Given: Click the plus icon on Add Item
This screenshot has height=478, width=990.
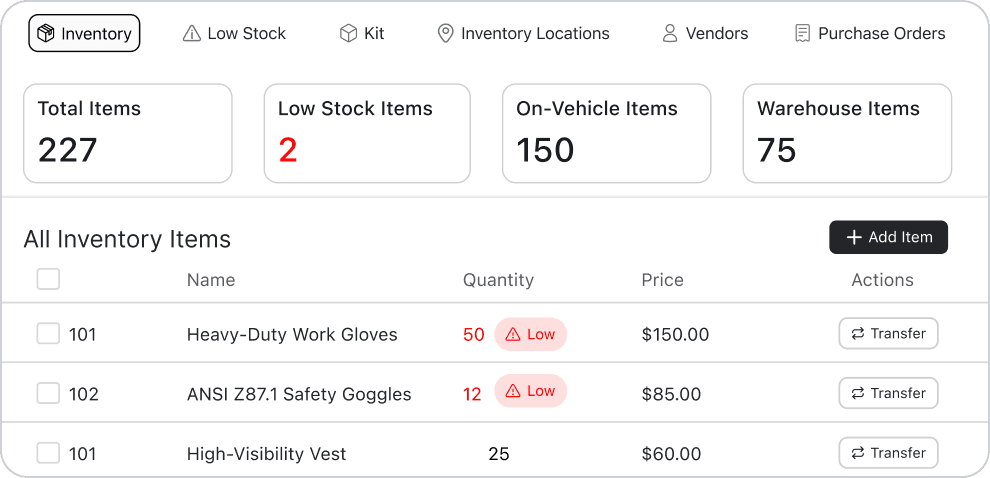Looking at the screenshot, I should (x=854, y=238).
